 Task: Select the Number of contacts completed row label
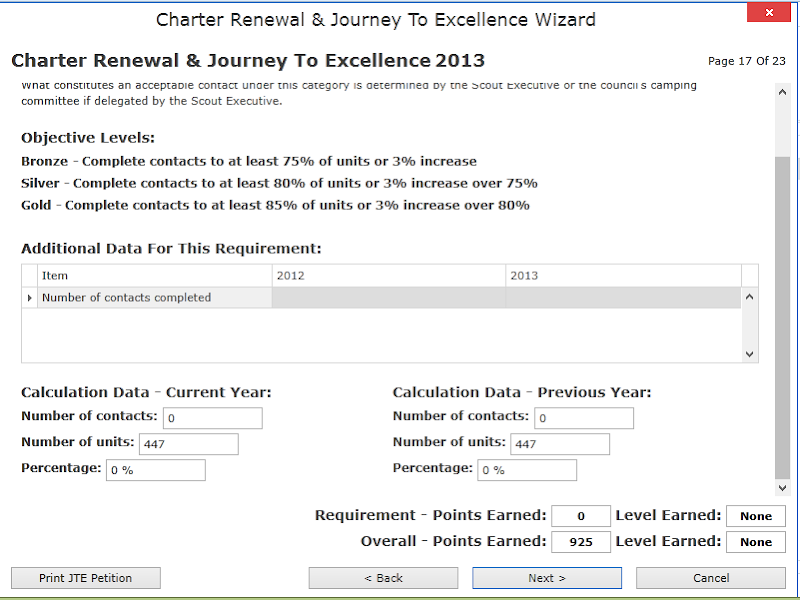(155, 297)
